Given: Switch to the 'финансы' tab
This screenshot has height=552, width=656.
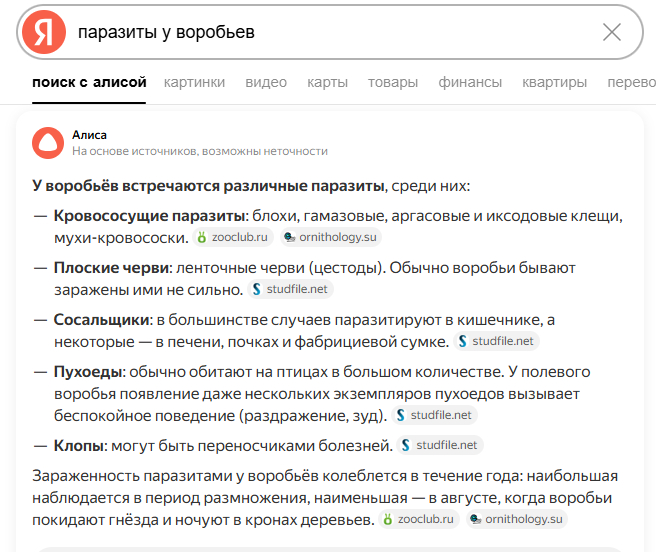Looking at the screenshot, I should [470, 82].
